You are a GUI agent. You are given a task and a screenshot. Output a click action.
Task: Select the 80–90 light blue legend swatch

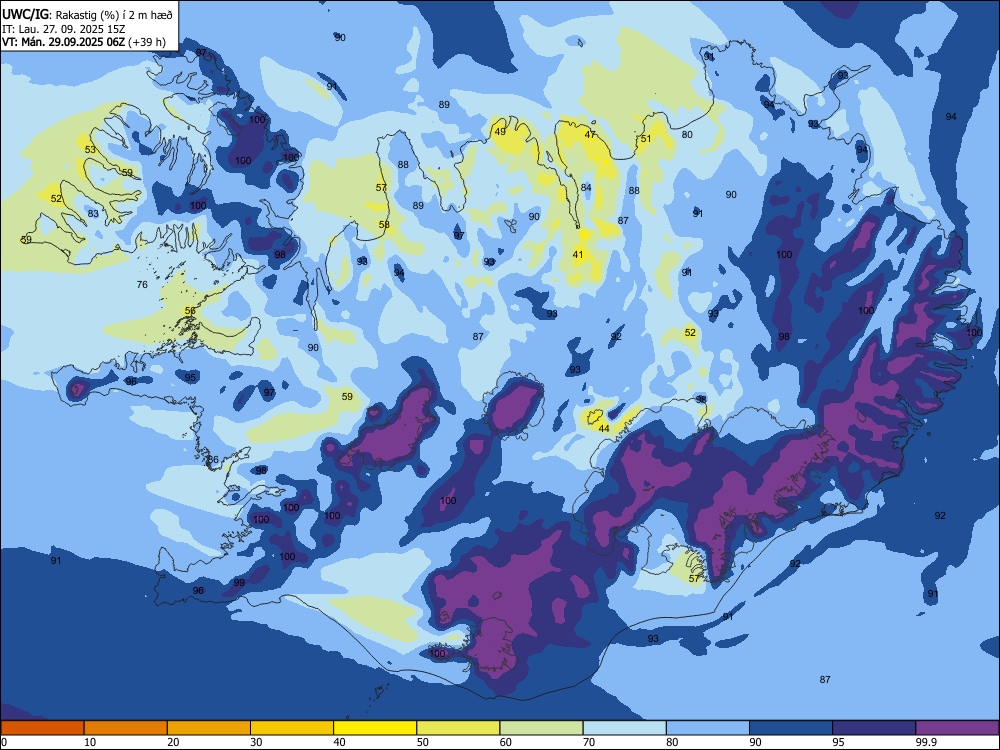pyautogui.click(x=707, y=728)
